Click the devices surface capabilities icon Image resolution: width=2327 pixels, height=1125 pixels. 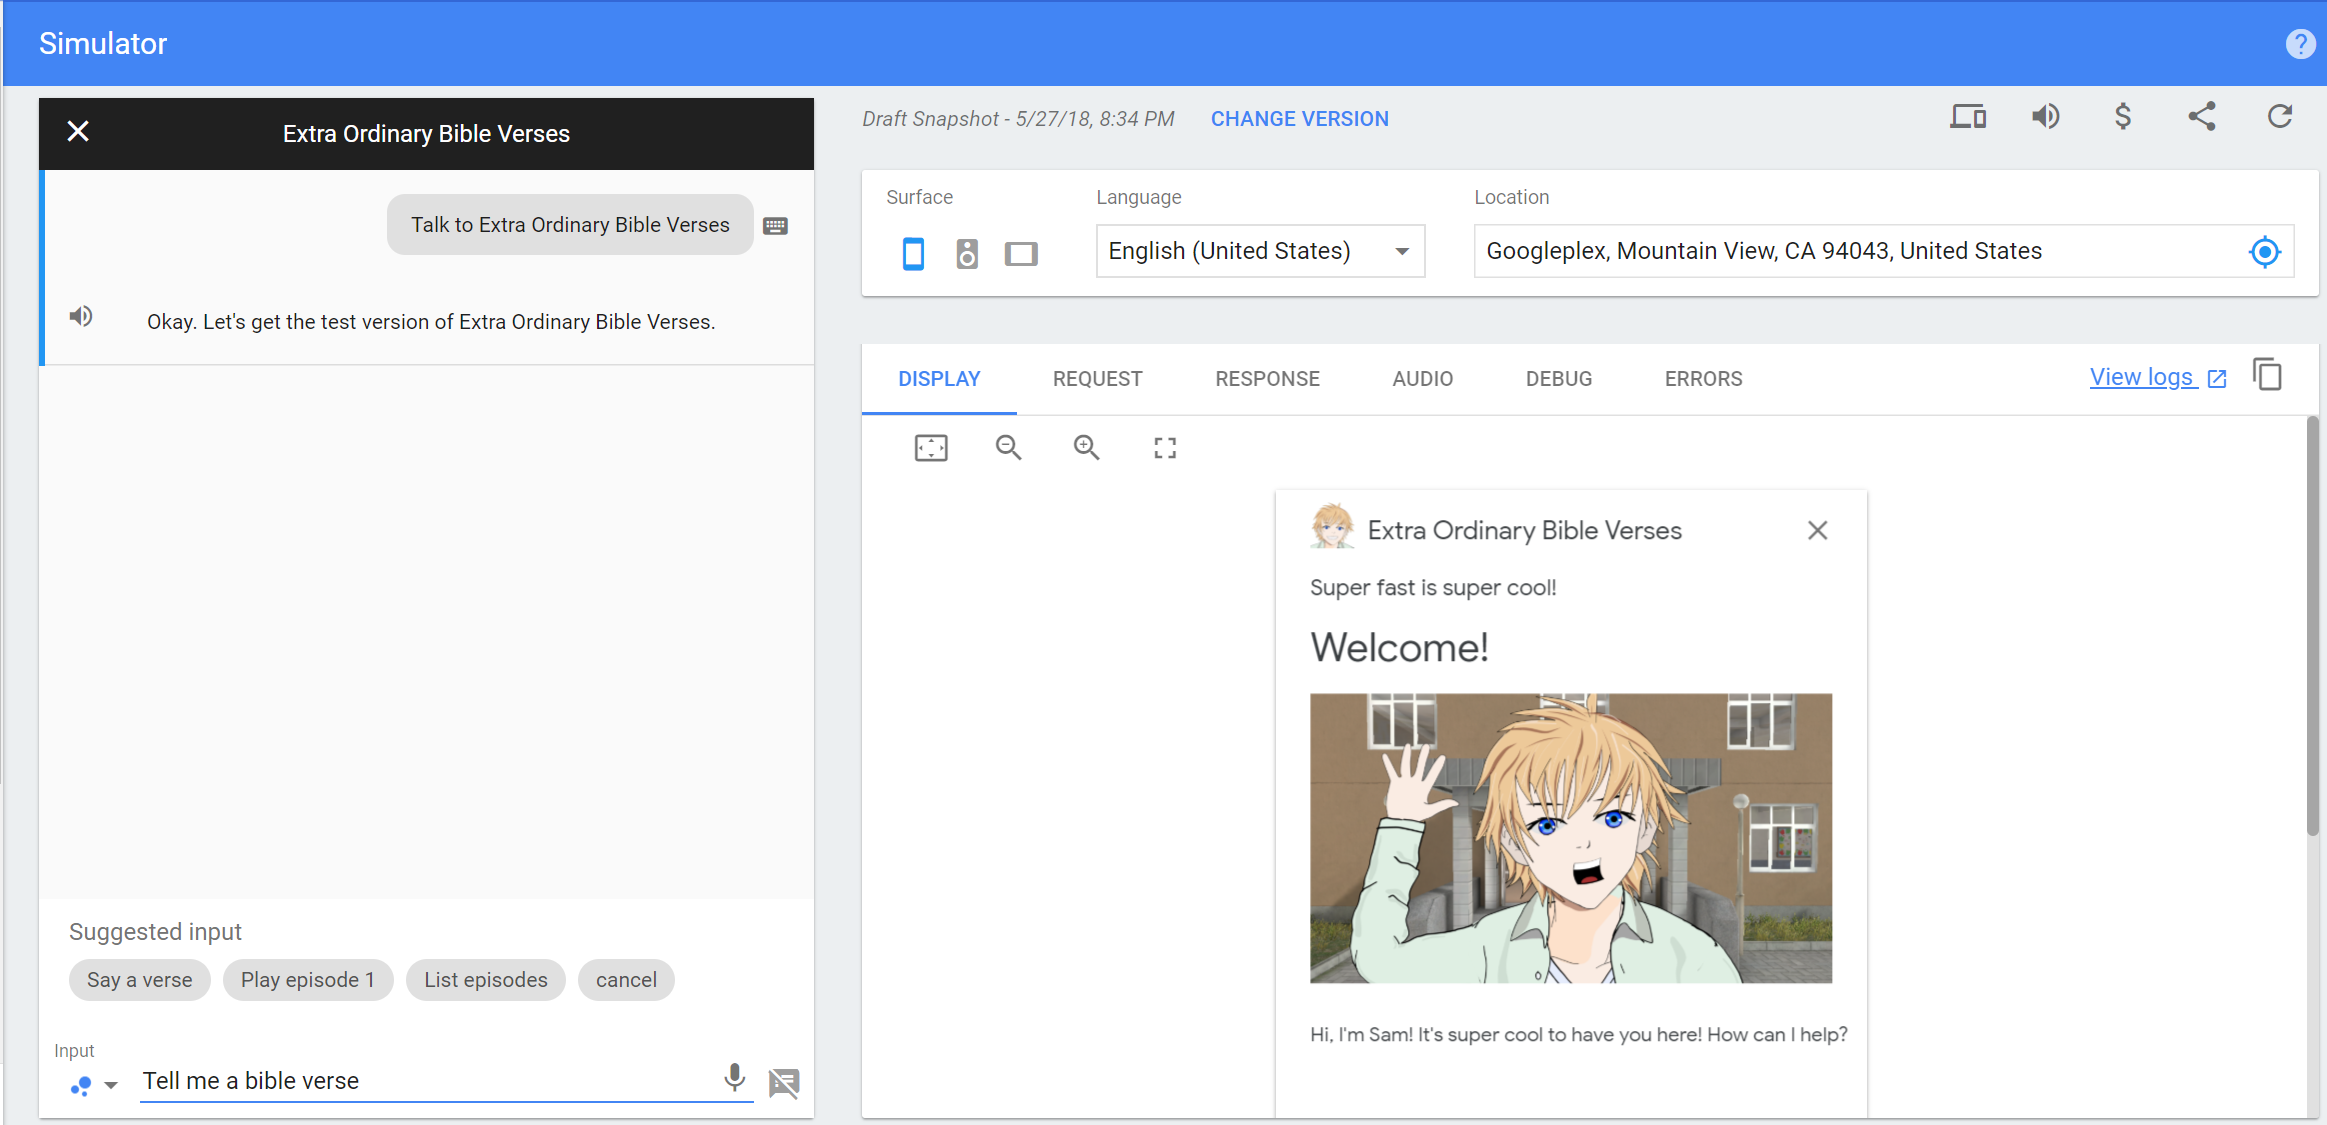[x=1967, y=117]
